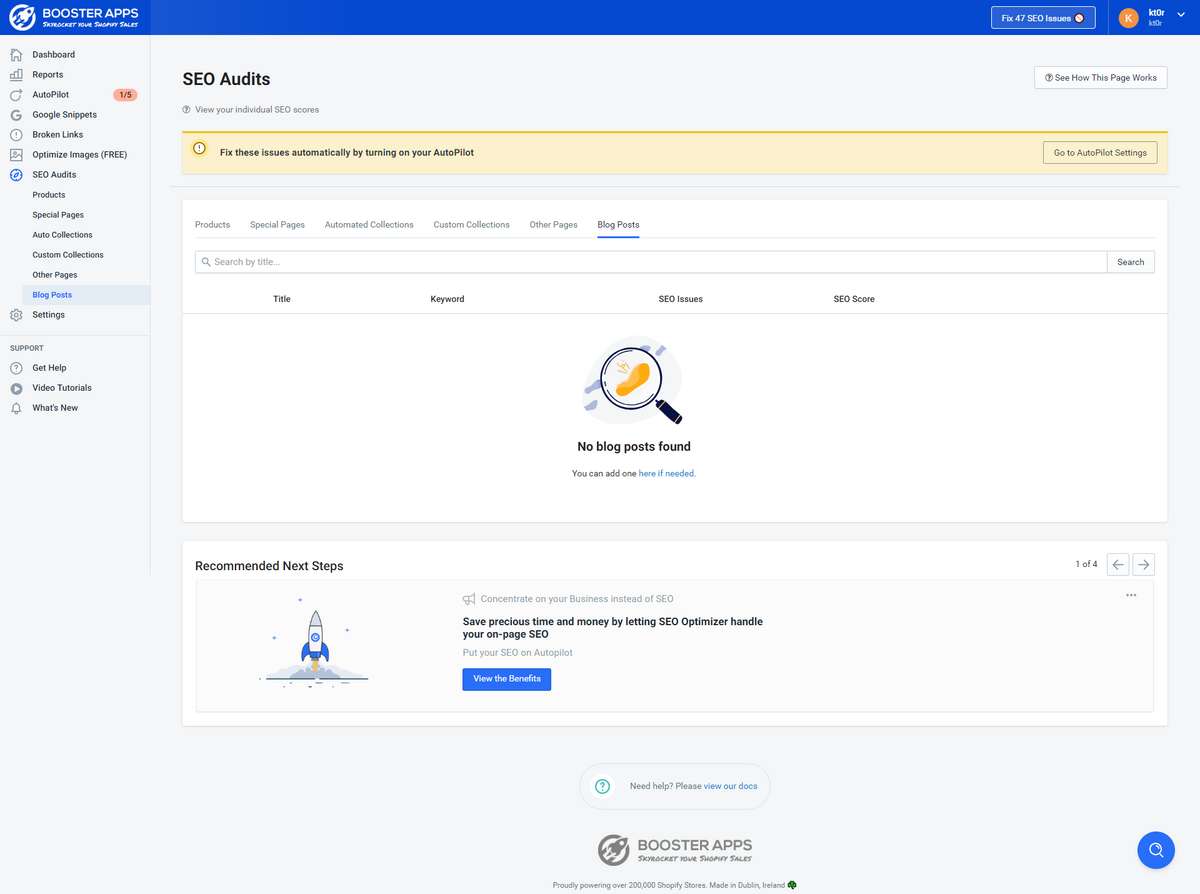Click the SEO Audits compass icon
This screenshot has height=894, width=1200.
(16, 175)
